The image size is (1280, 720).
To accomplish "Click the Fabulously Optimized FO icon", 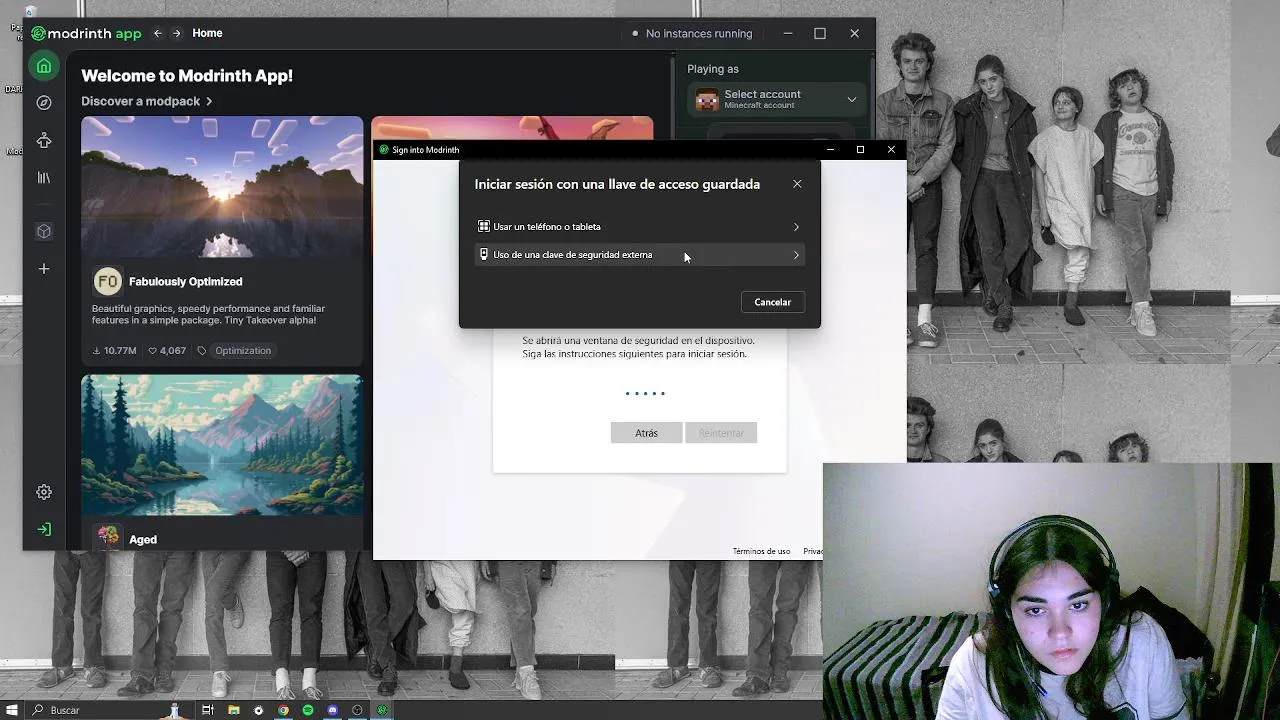I will (x=107, y=282).
